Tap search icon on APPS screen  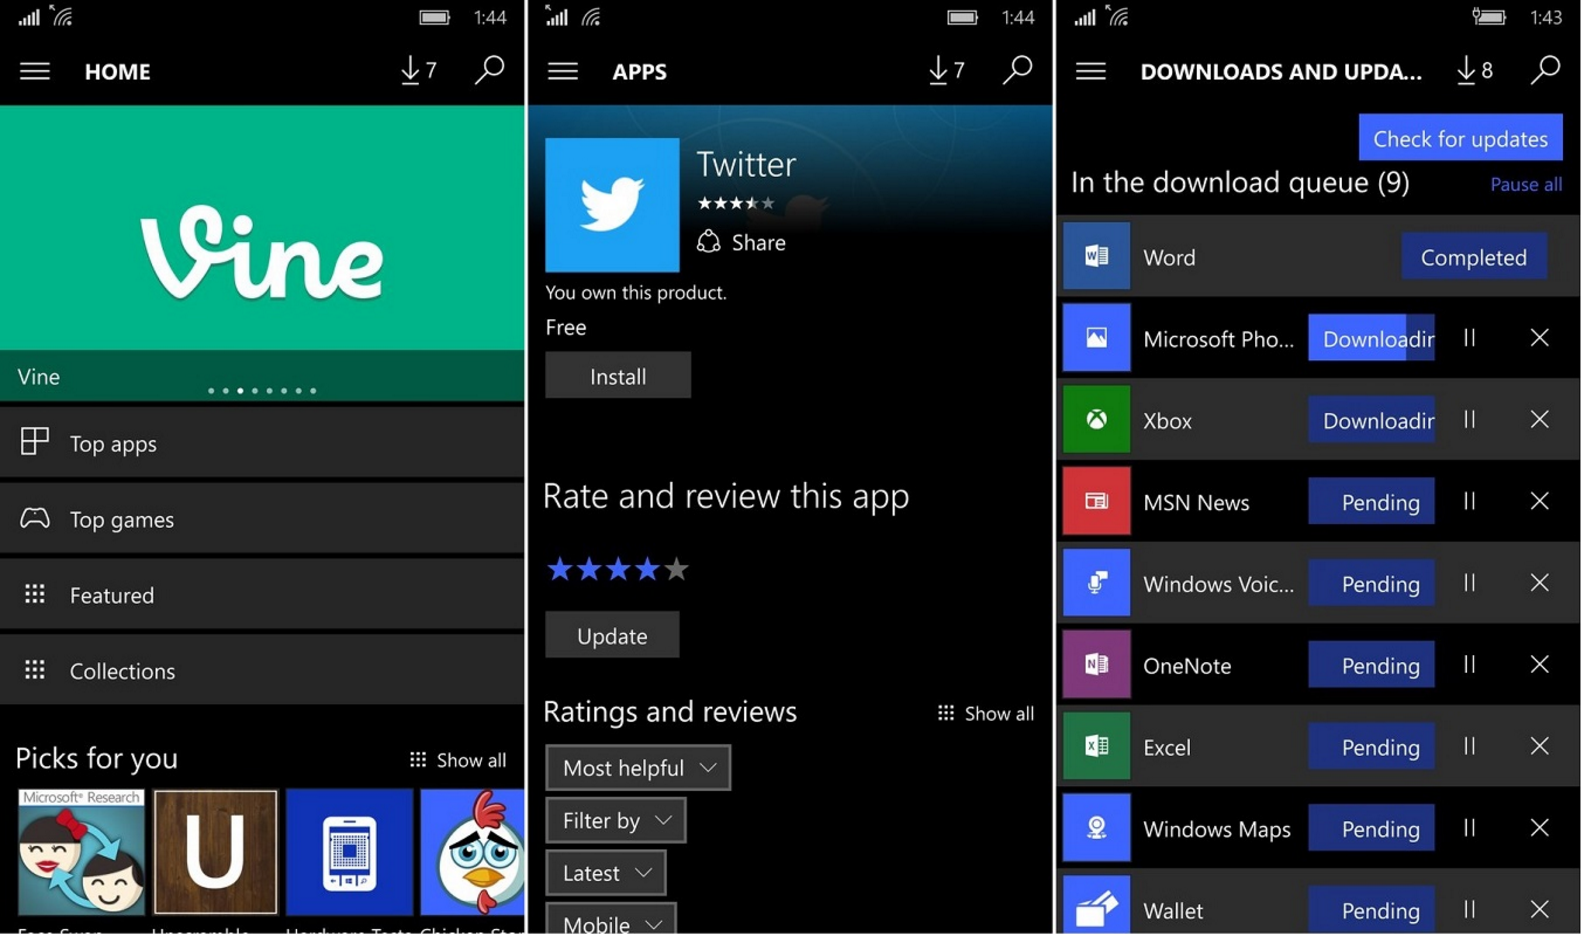(1017, 70)
